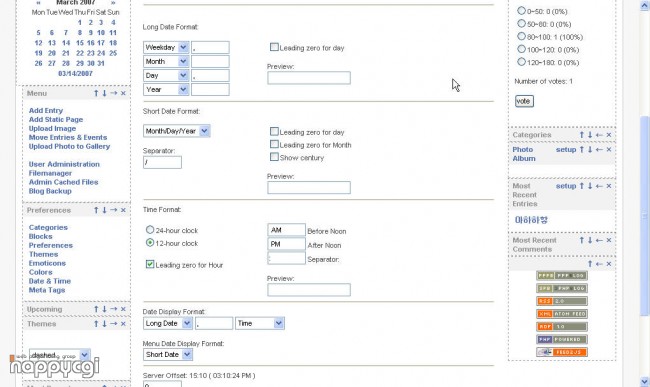
Task: Move Upcoming block to the right
Action: [114, 309]
